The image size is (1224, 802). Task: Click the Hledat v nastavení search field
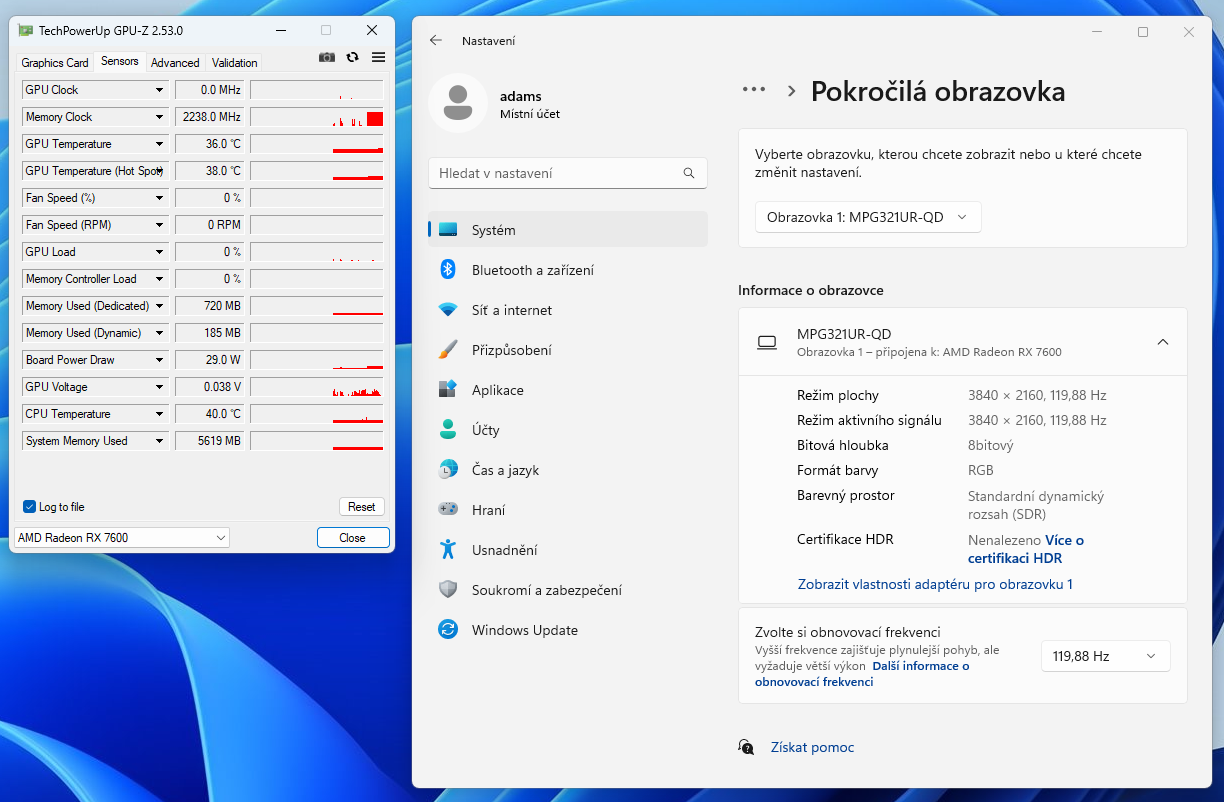point(568,173)
